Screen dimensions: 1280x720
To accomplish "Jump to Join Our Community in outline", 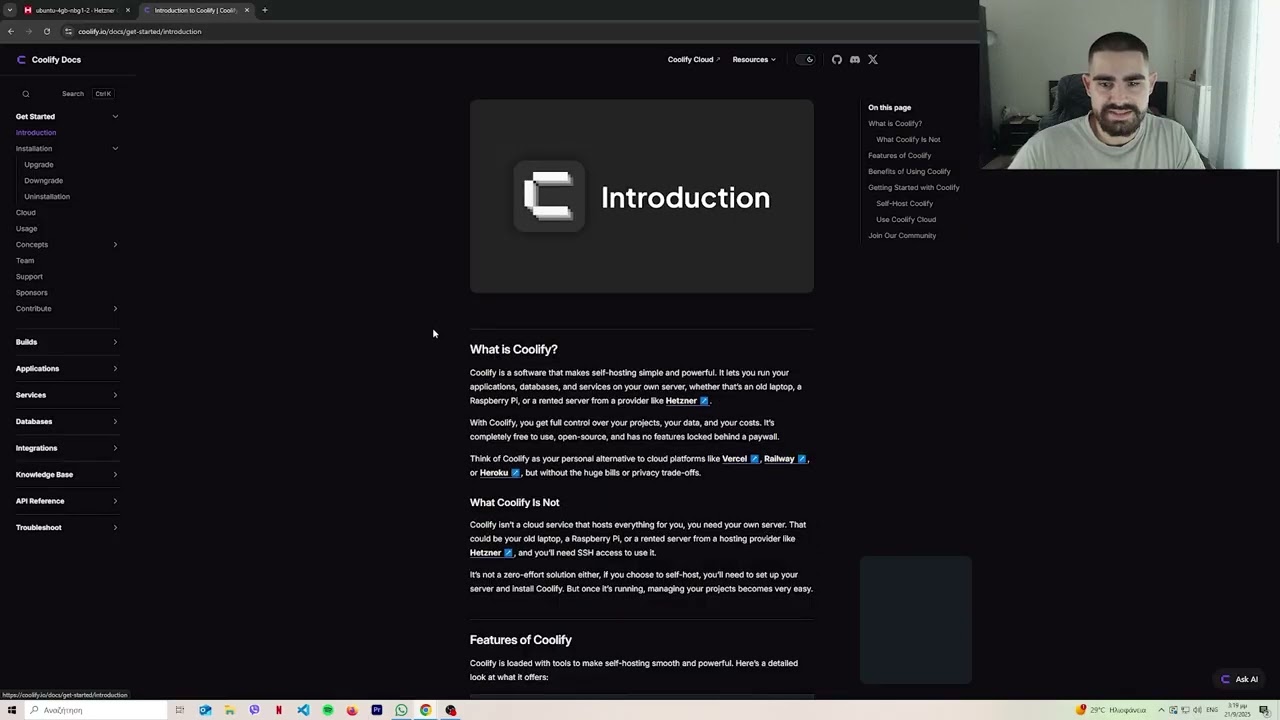I will [902, 236].
